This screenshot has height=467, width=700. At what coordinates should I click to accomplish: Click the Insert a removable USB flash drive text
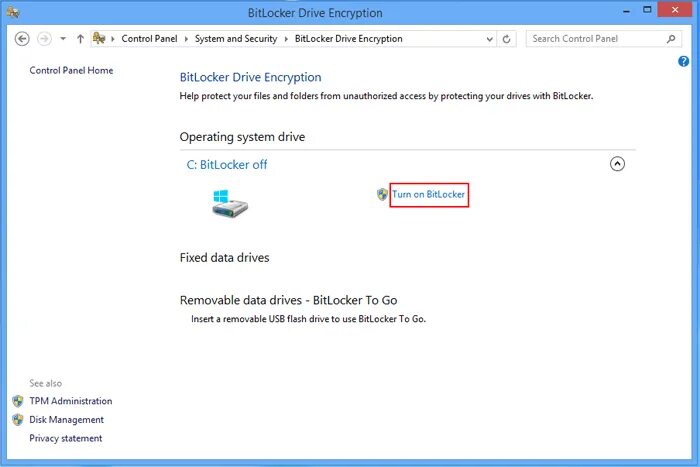point(308,319)
